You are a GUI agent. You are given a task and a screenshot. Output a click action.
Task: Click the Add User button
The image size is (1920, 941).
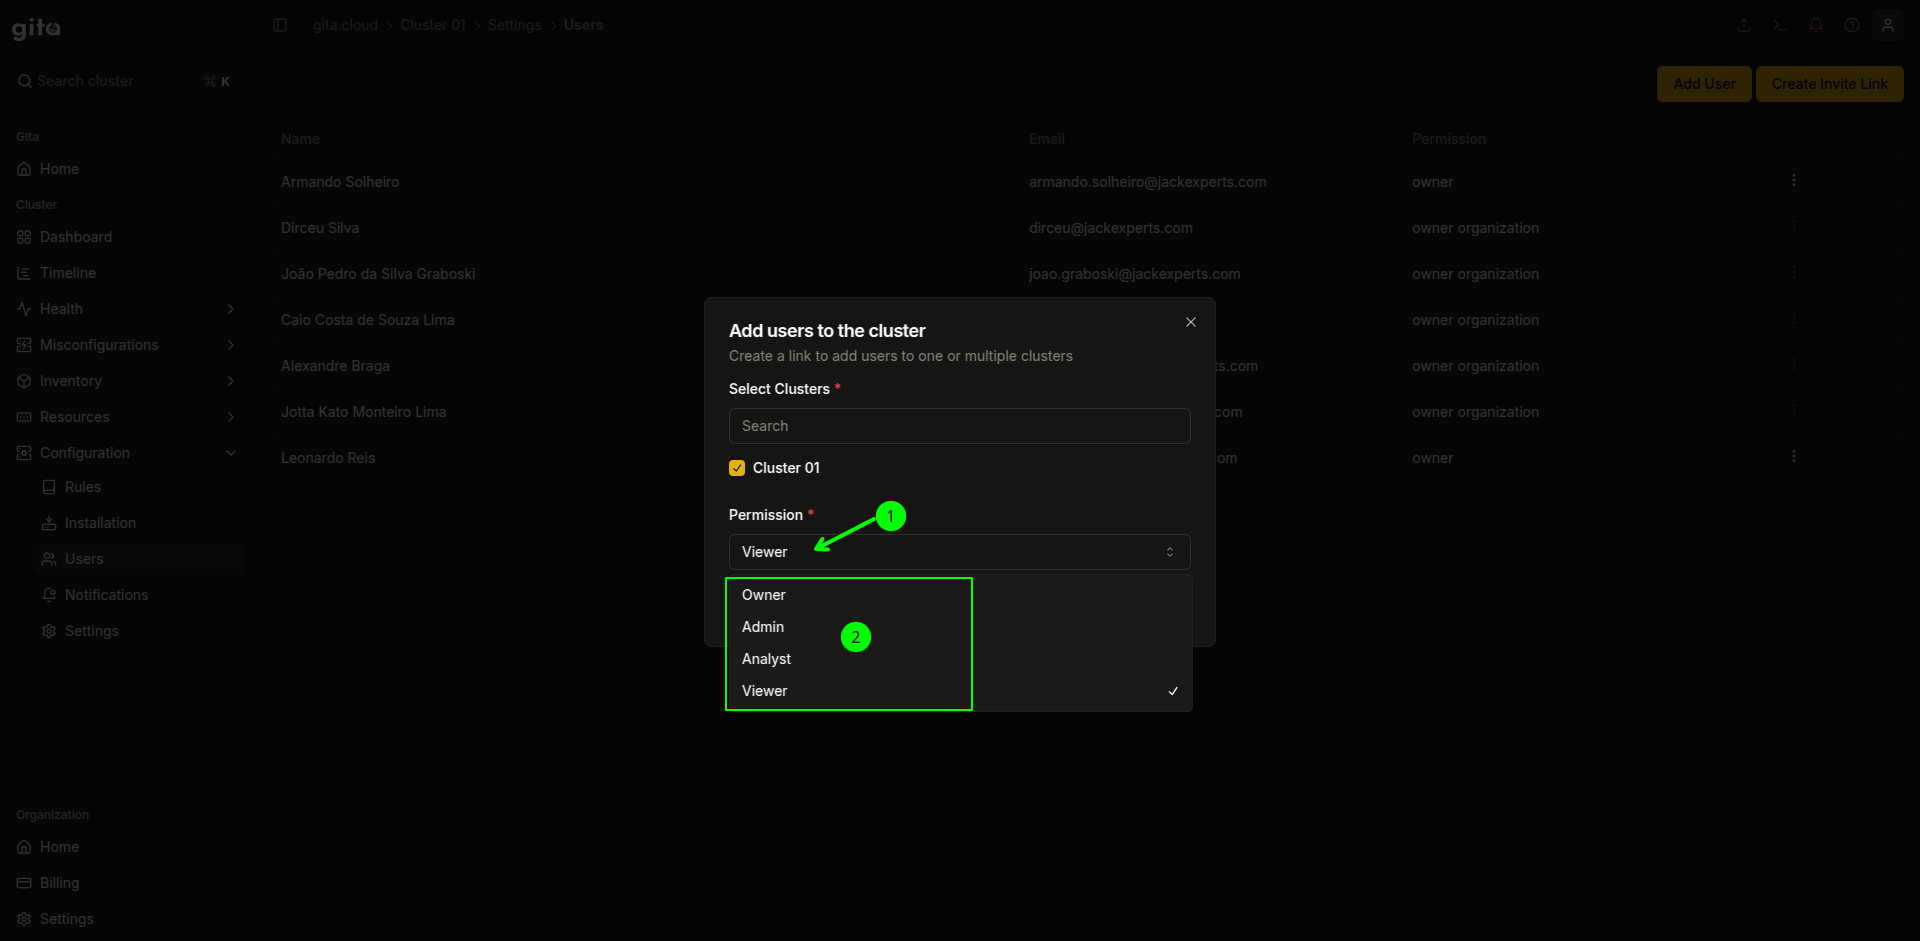click(x=1704, y=84)
